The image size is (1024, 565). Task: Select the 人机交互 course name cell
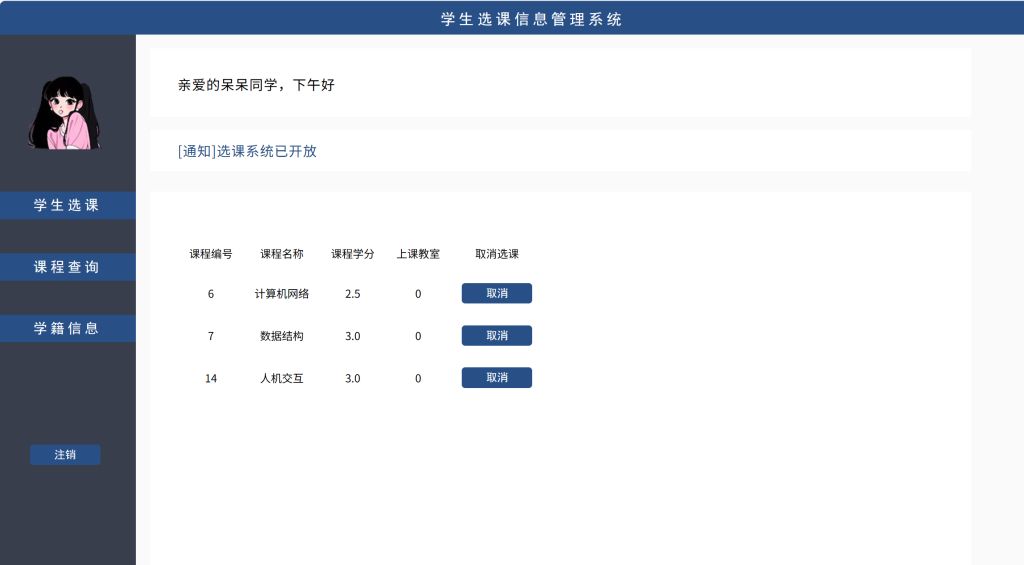click(282, 378)
